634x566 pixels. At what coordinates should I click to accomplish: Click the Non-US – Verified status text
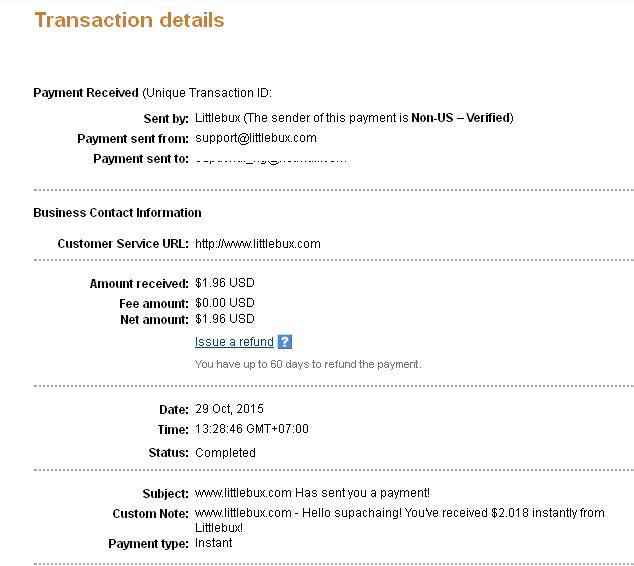[460, 118]
